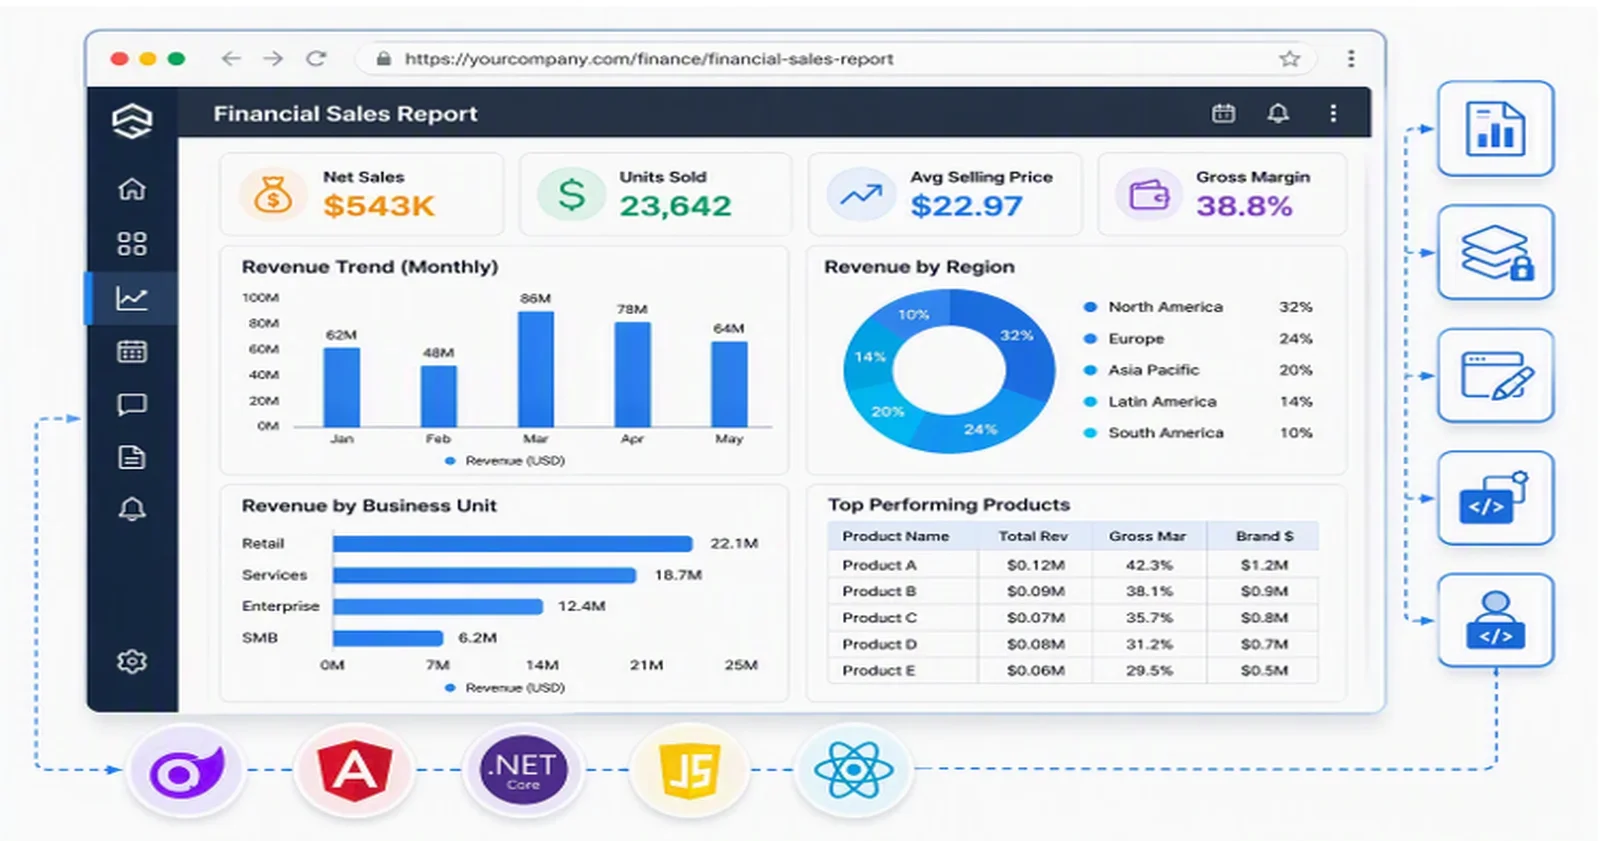Select the line chart analytics sidebar icon
The width and height of the screenshot is (1600, 841).
[x=132, y=298]
